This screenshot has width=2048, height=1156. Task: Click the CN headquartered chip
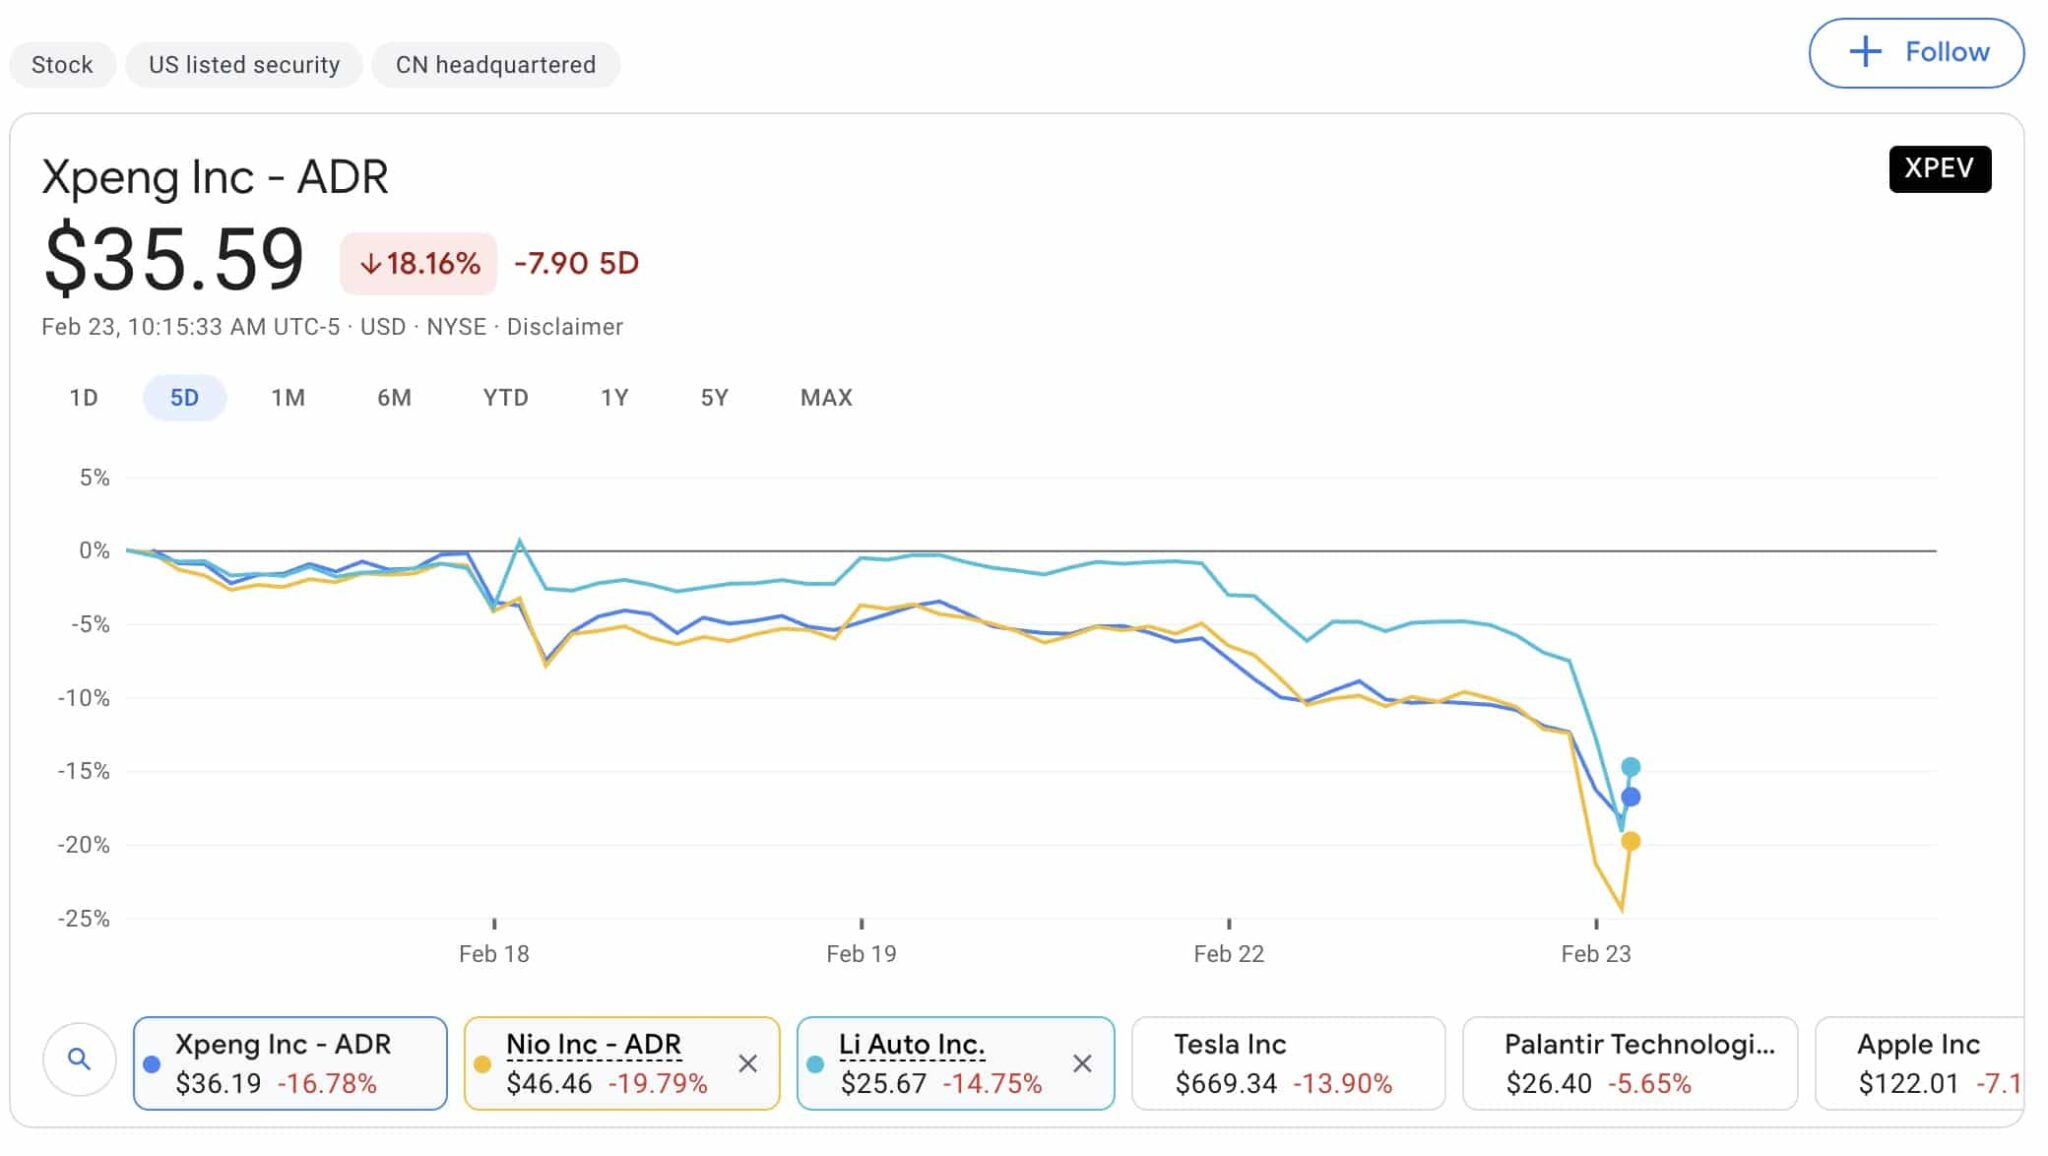495,65
